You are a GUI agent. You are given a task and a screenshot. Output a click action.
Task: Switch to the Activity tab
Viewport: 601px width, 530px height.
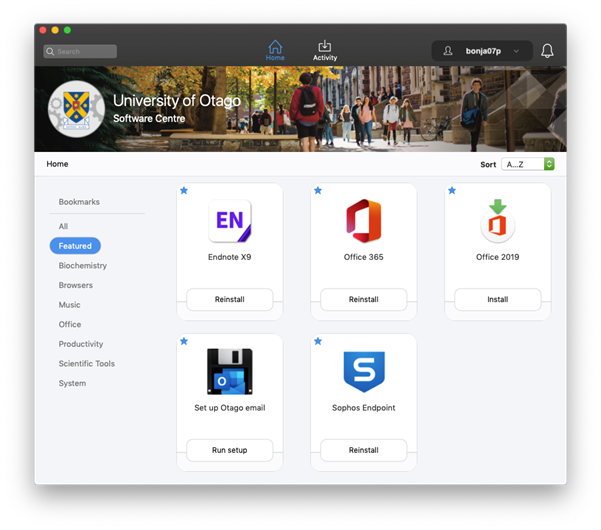coord(325,51)
